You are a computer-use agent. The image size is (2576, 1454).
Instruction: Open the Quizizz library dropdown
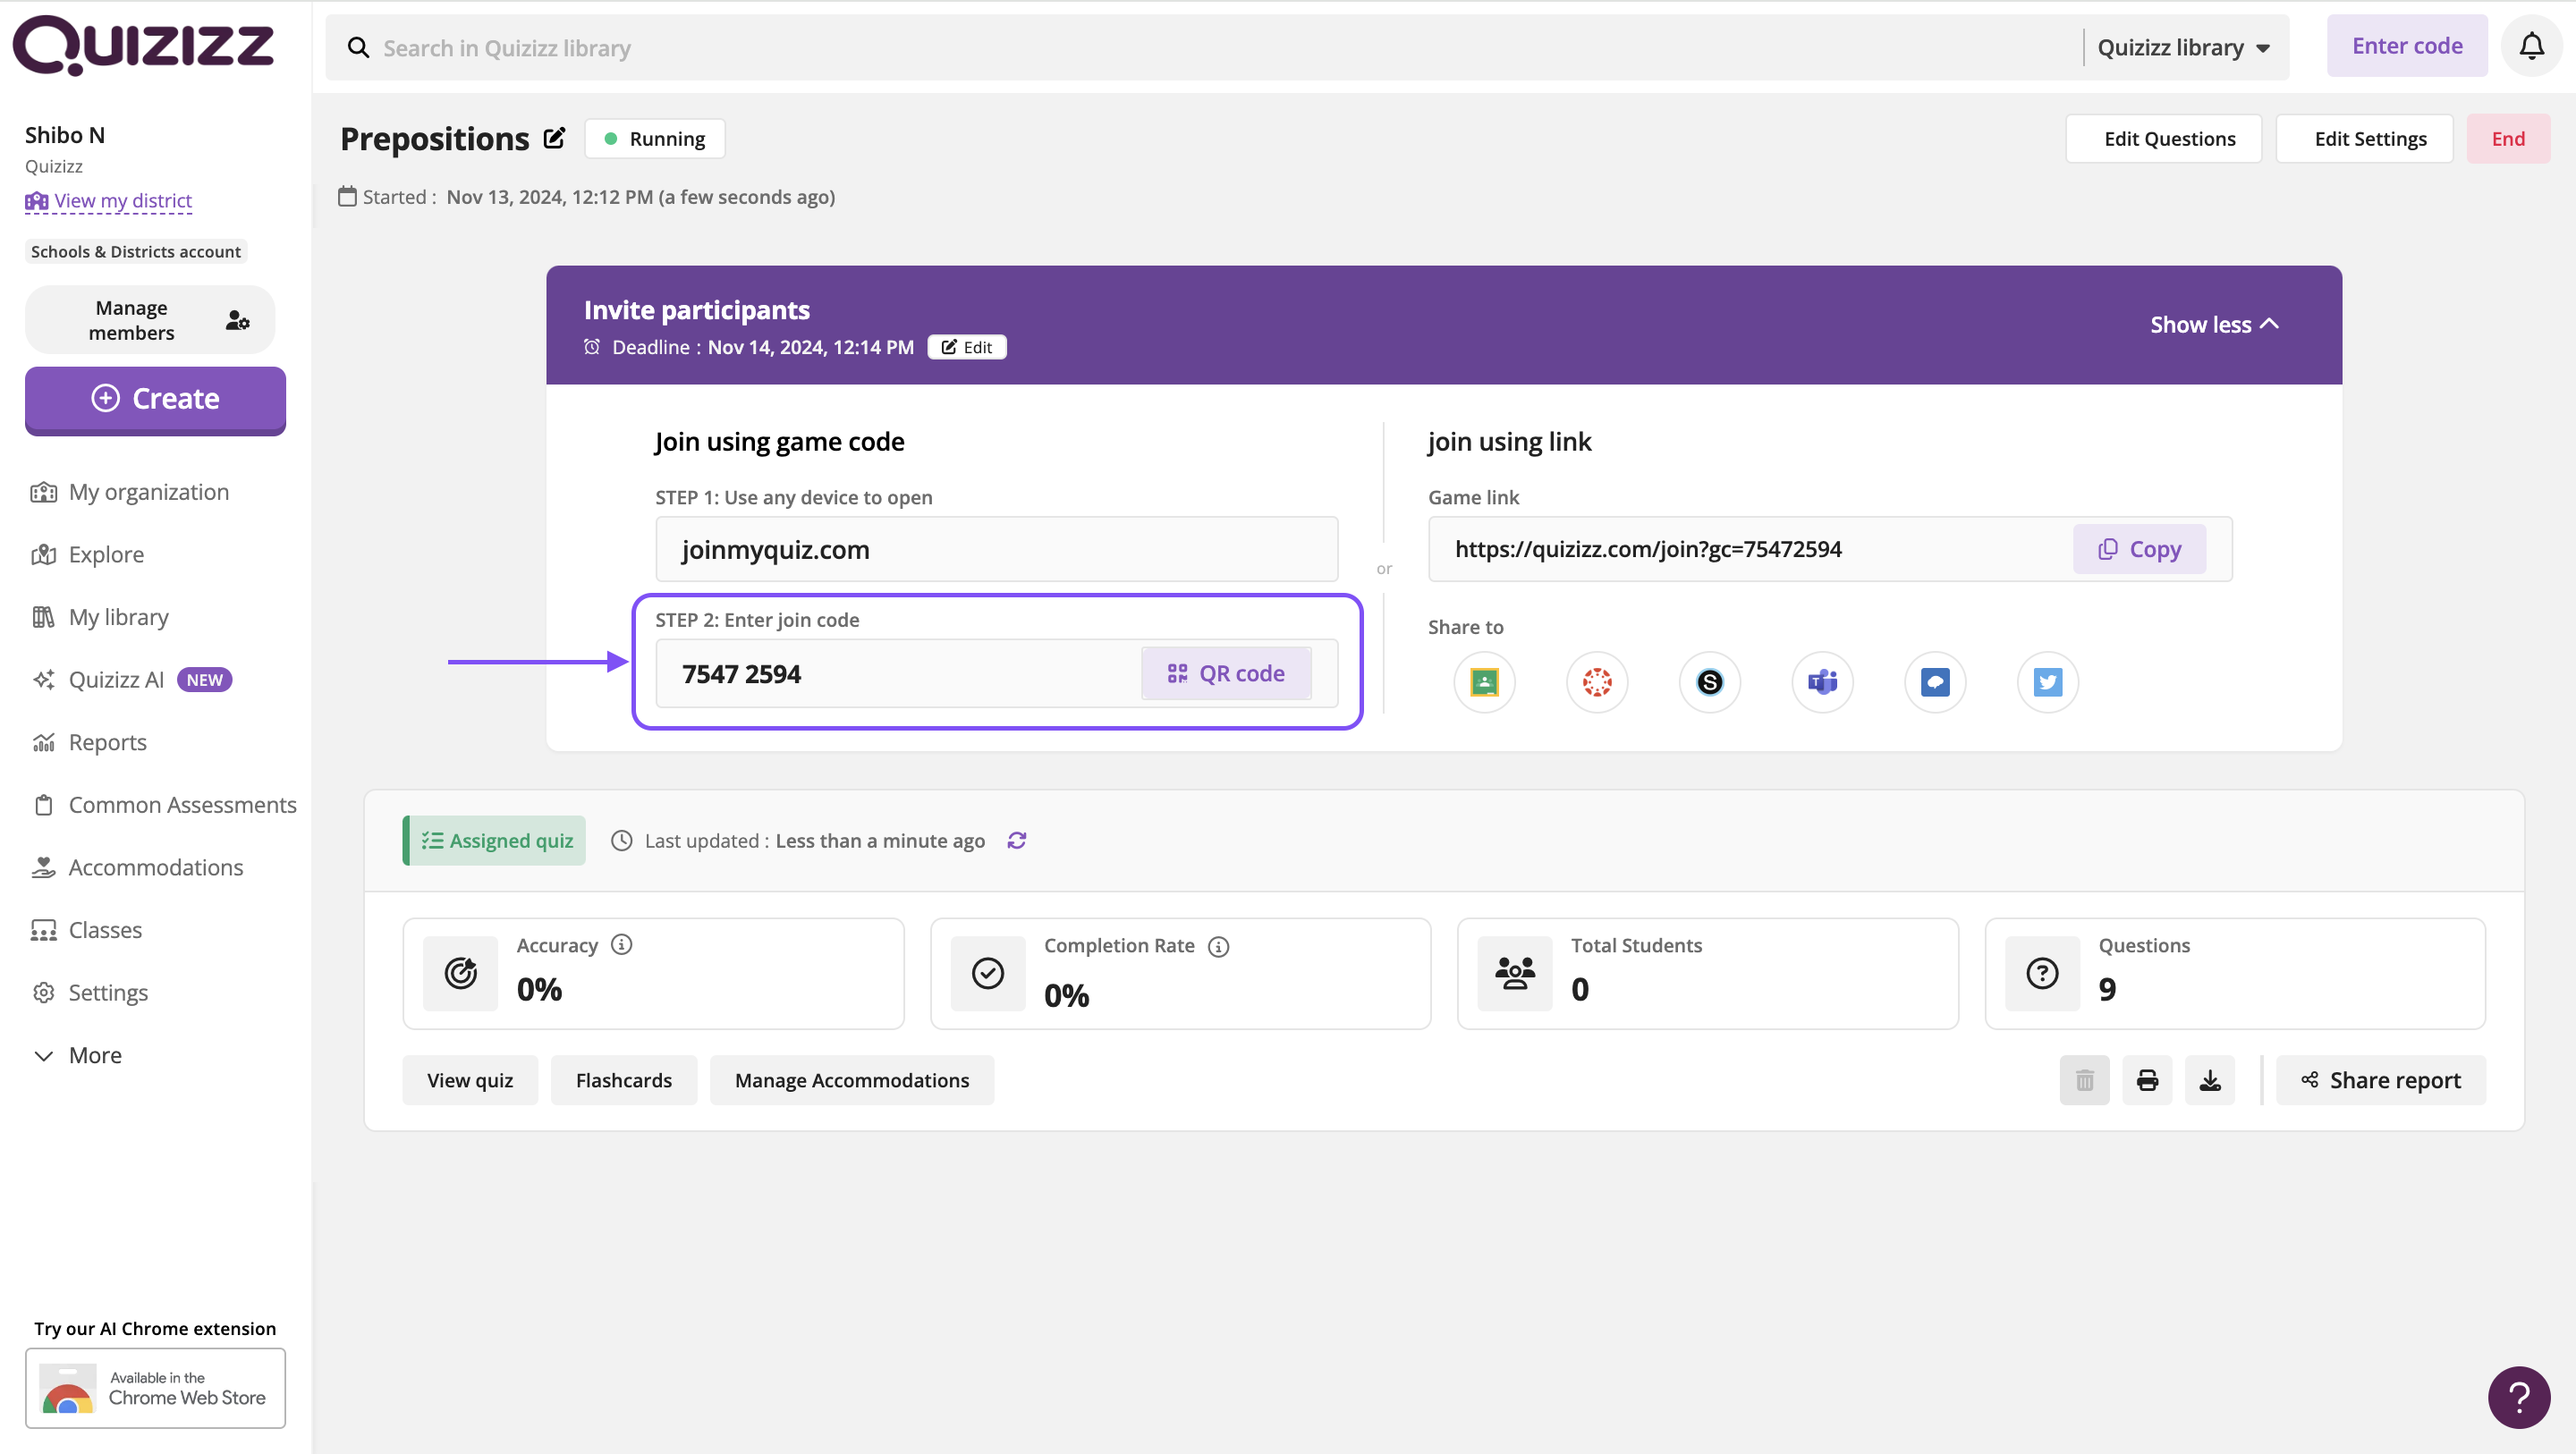2184,48
